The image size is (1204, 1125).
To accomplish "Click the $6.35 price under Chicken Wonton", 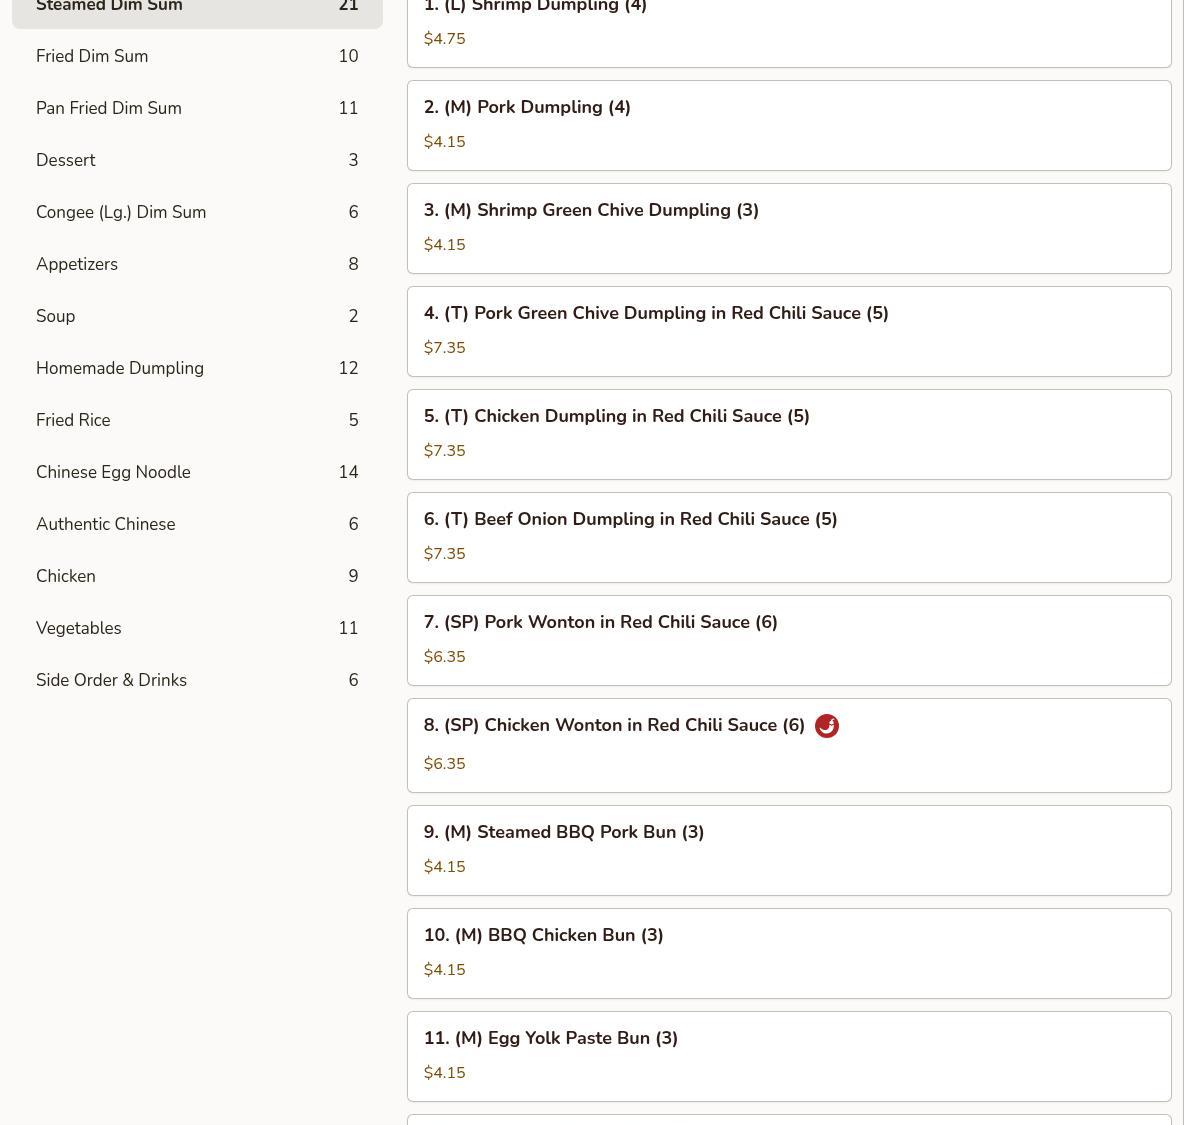I will pos(445,764).
